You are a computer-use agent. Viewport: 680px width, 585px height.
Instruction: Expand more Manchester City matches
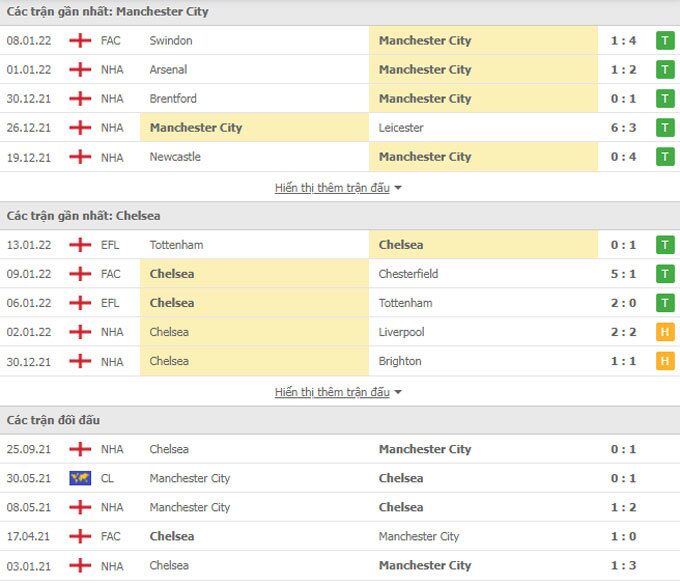tap(338, 188)
